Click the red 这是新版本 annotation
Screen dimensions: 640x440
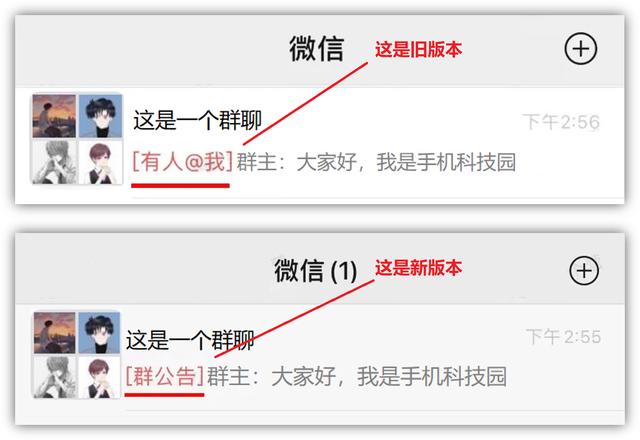(418, 268)
